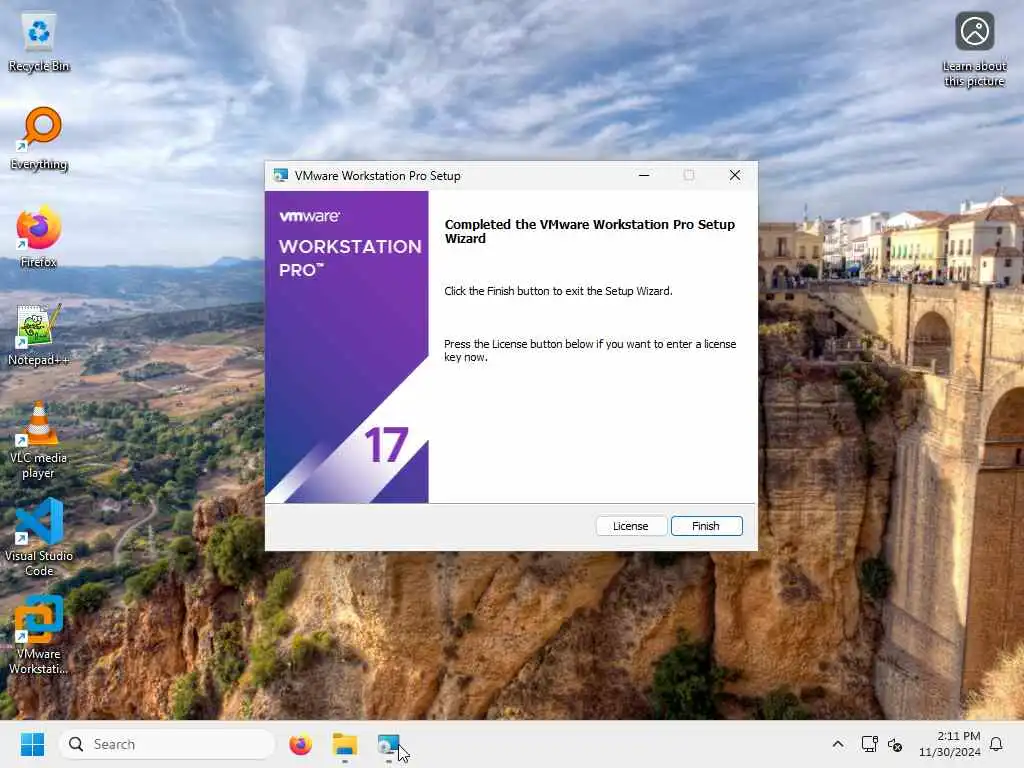
Task: Select the Visual Studio Code desktop icon
Action: [x=39, y=537]
